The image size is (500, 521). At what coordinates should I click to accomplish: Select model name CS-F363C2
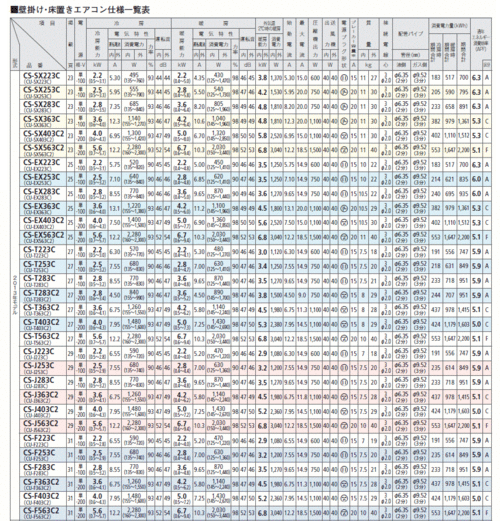tap(41, 482)
